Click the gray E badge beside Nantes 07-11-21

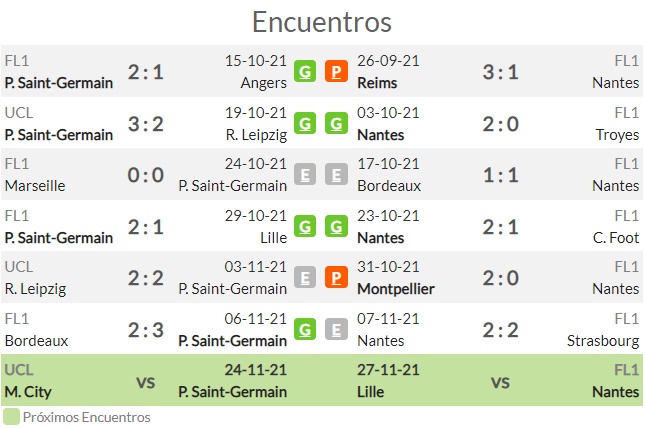(336, 330)
